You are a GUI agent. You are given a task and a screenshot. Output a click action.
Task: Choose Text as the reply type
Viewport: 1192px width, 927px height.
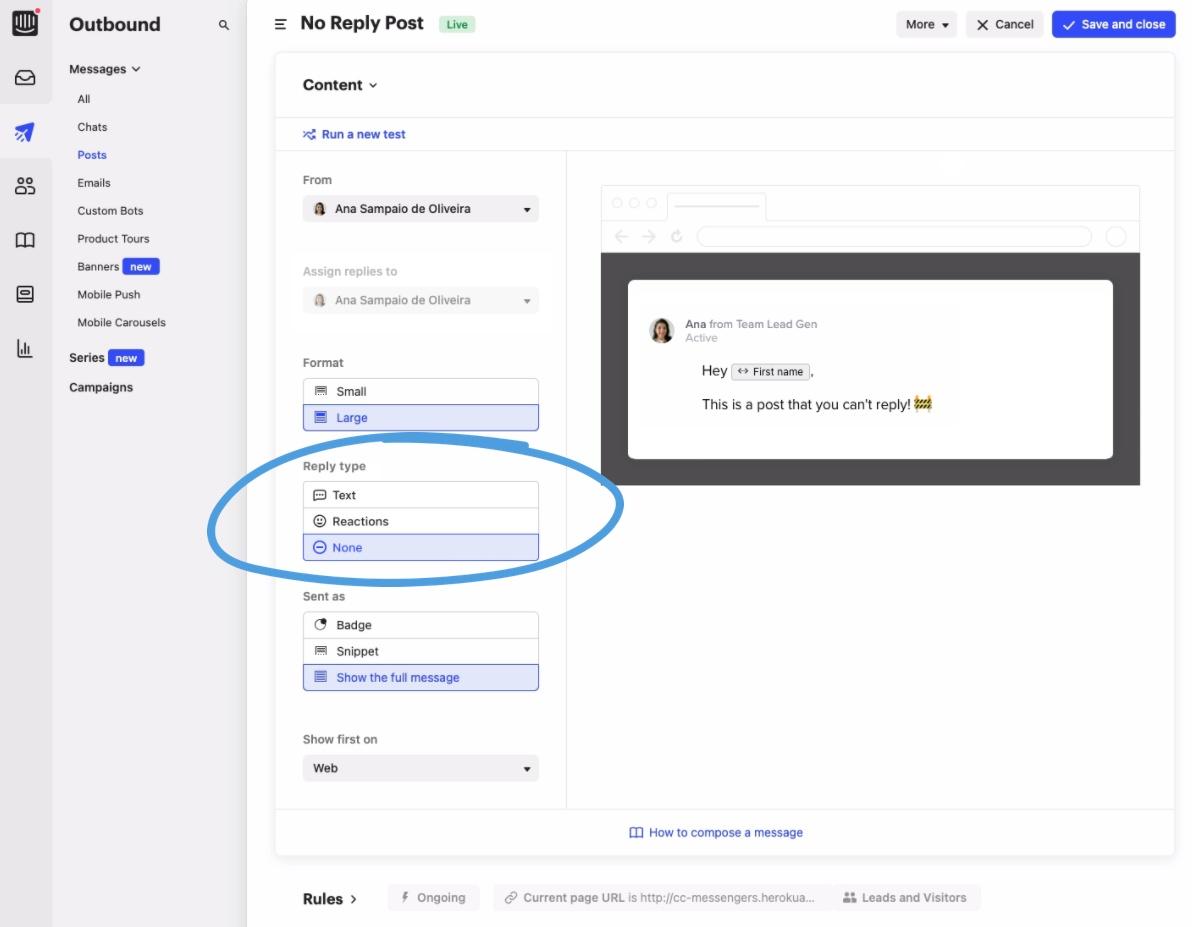[x=420, y=494]
